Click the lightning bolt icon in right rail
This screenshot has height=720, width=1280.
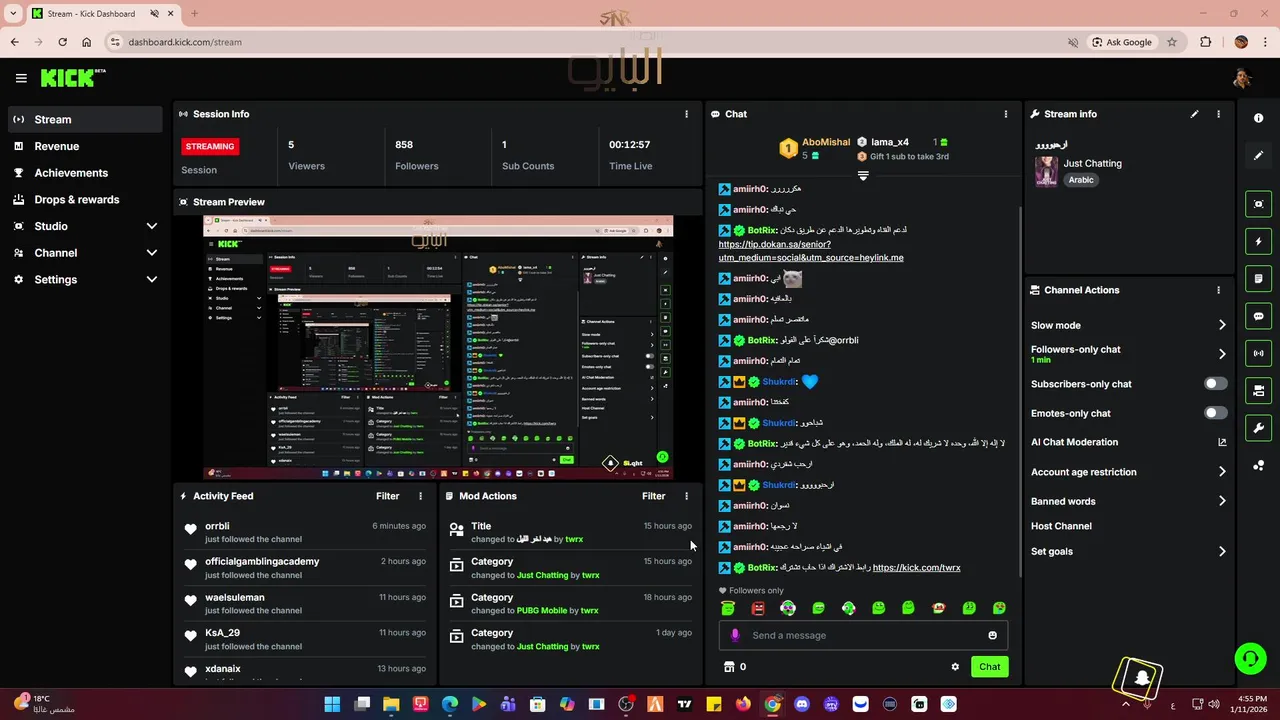point(1258,241)
